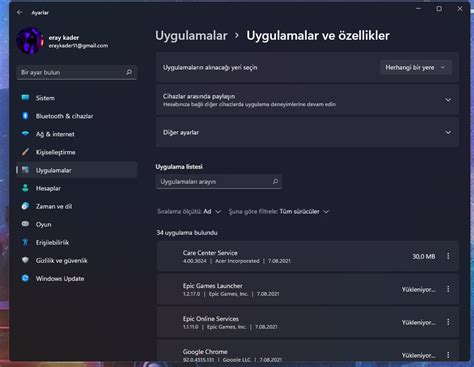Select Sistem in the sidebar
This screenshot has width=474, height=367.
[77, 98]
